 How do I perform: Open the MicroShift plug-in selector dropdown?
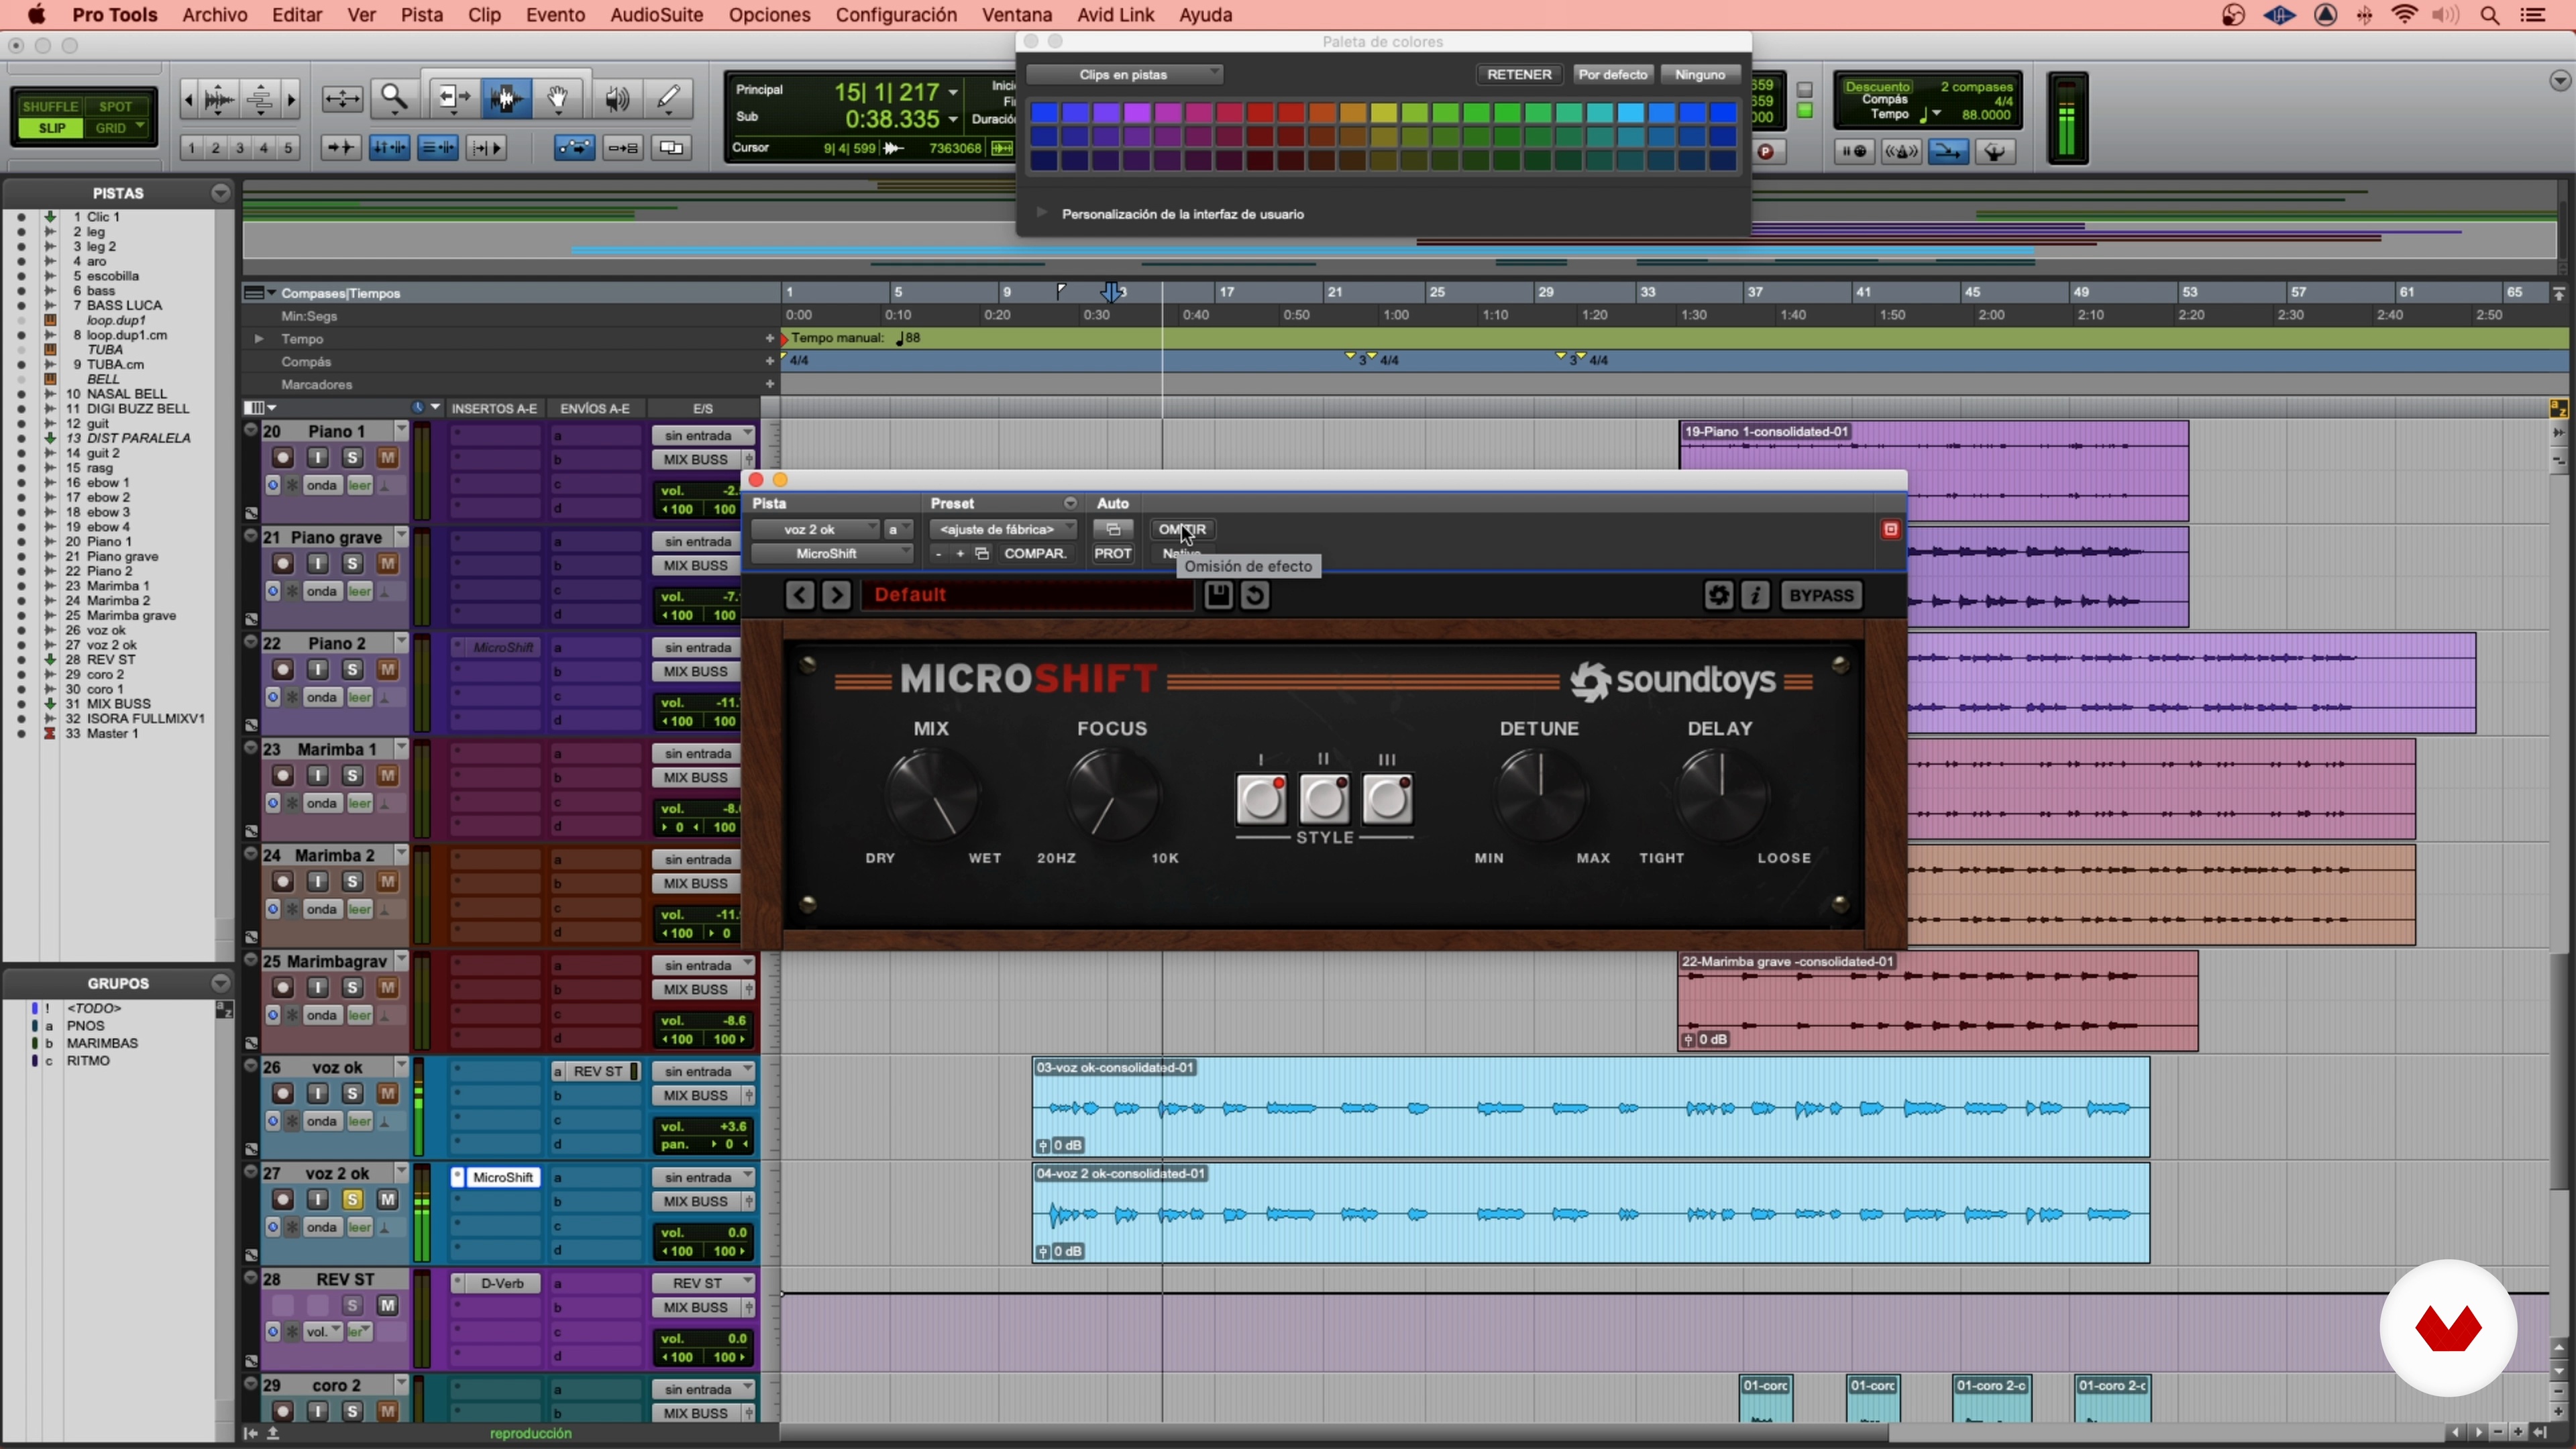pyautogui.click(x=832, y=553)
